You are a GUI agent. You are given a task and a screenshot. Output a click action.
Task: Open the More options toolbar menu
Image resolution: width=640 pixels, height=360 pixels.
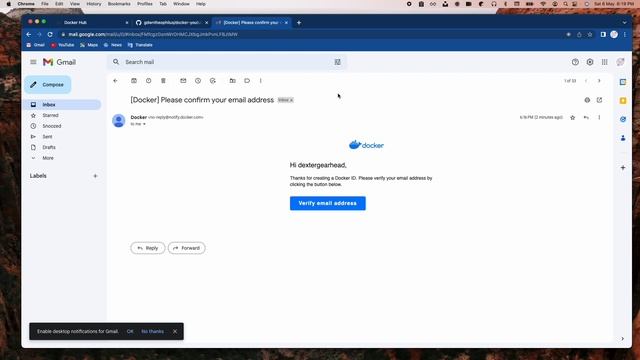[261, 81]
